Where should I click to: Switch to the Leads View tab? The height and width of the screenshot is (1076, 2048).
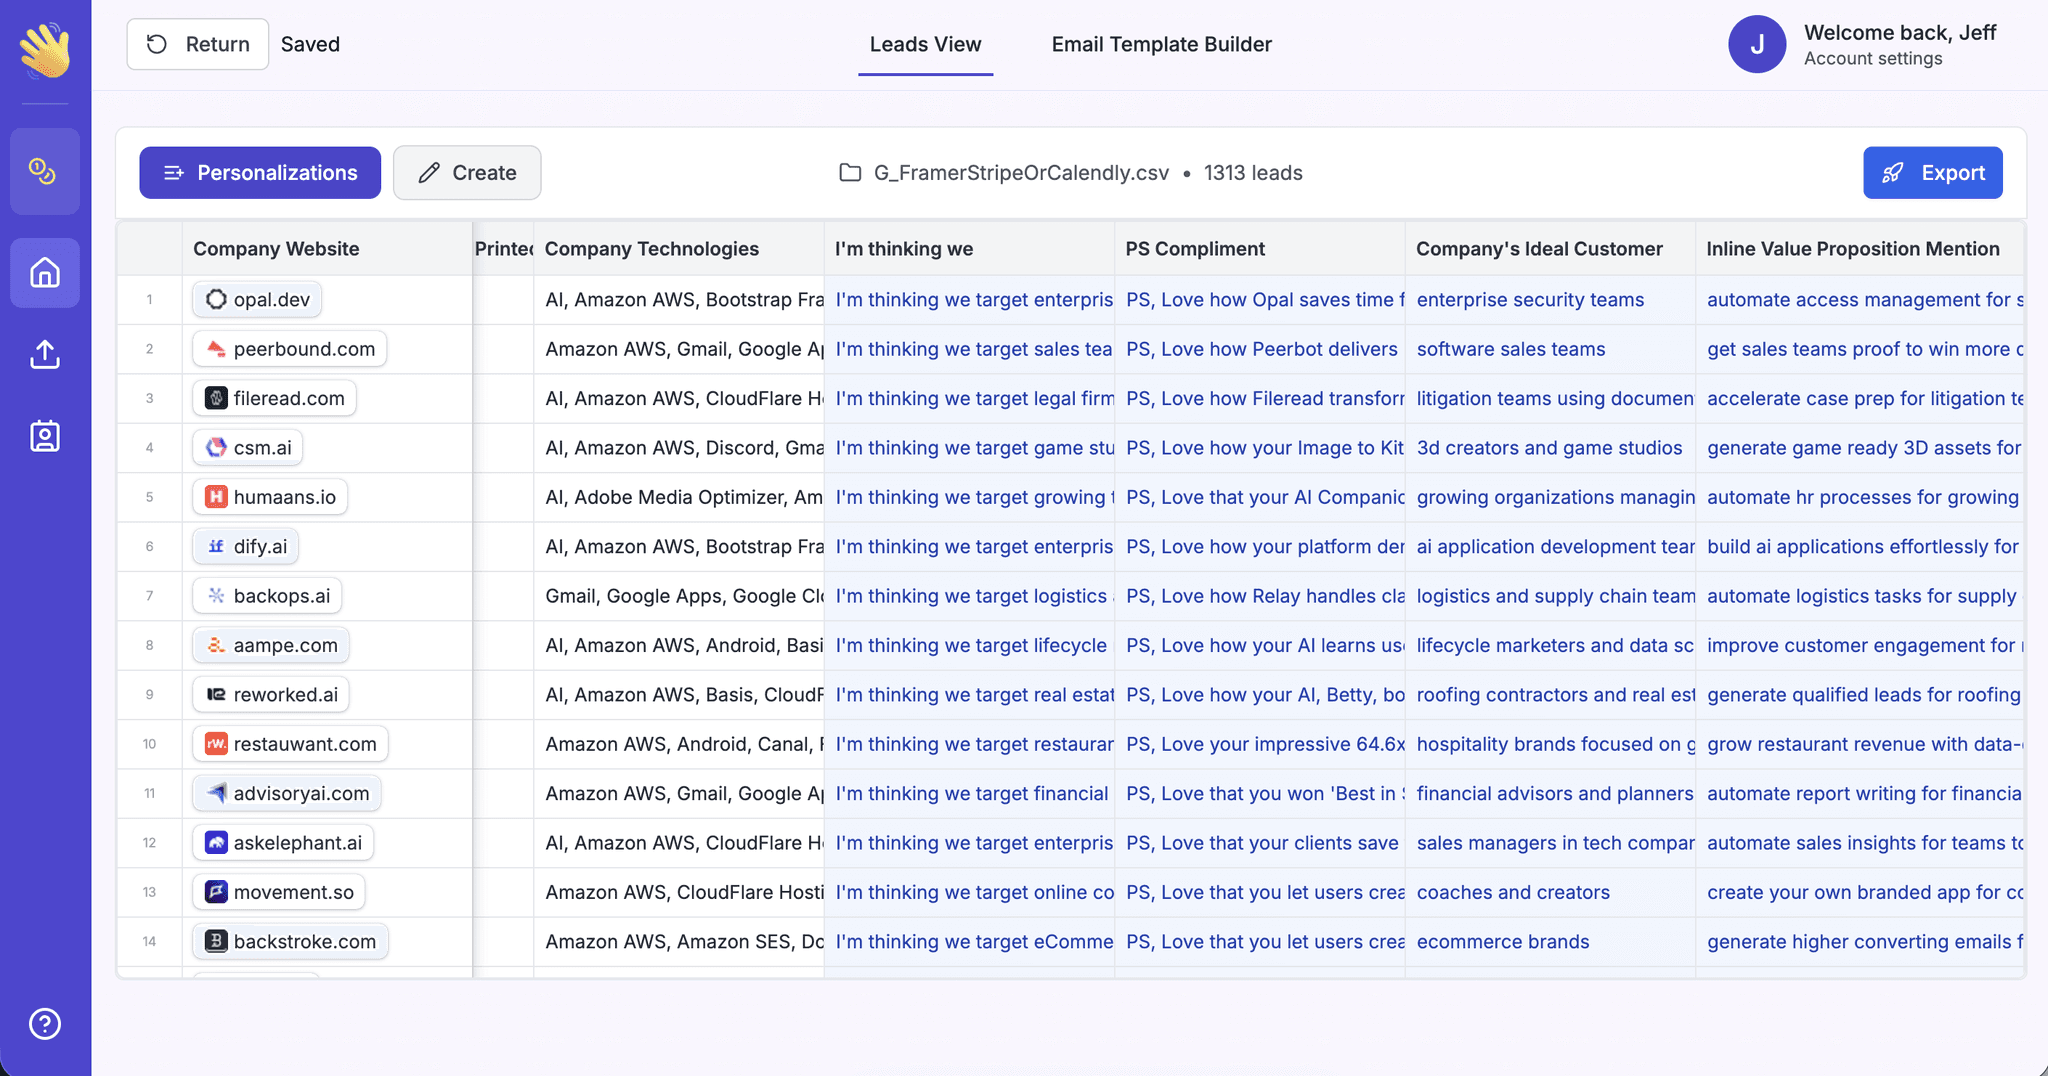pyautogui.click(x=925, y=45)
